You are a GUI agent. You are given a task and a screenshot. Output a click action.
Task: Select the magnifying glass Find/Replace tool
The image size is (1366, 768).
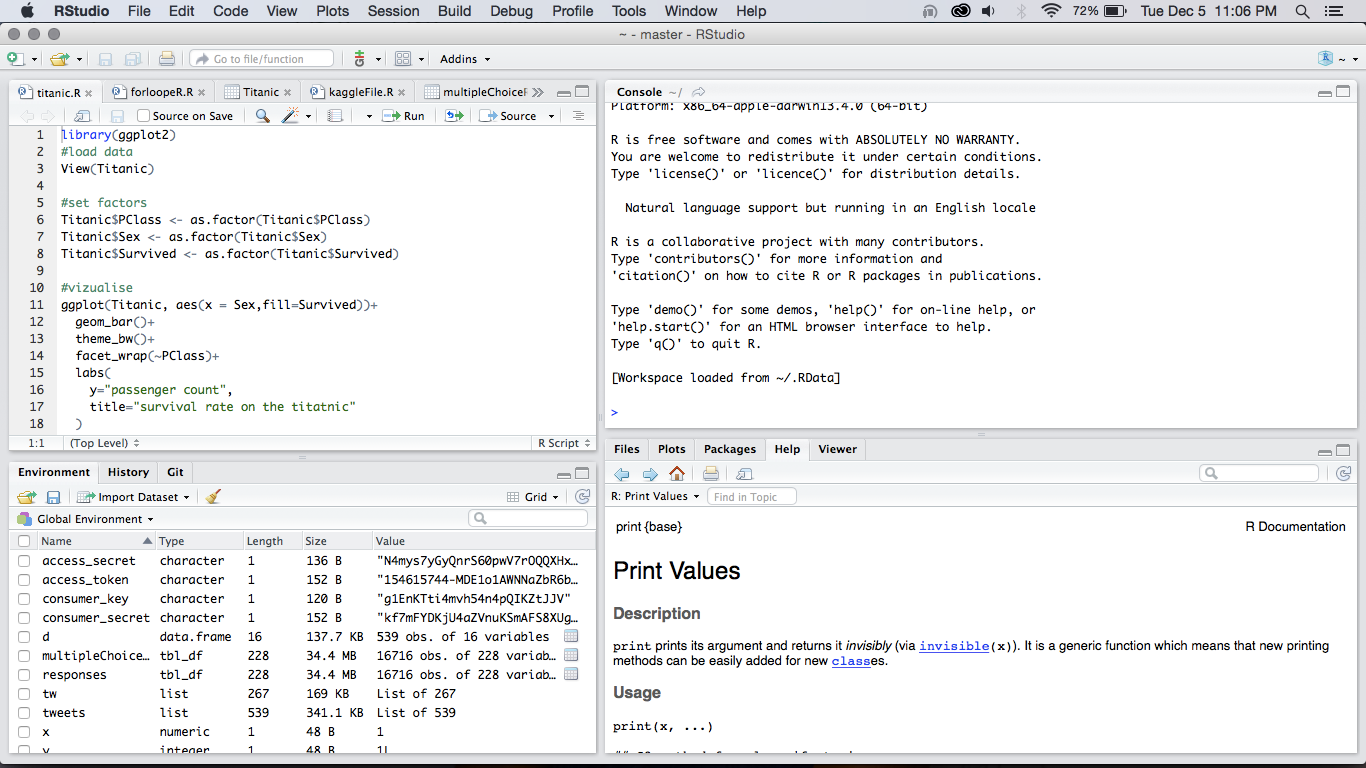tap(262, 115)
